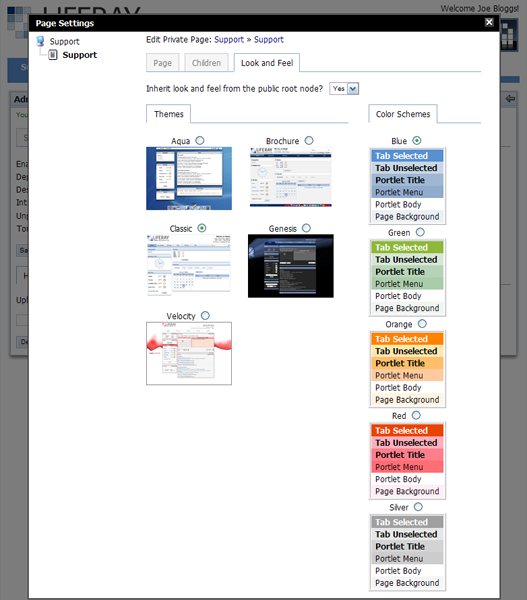Follow the second Support breadcrumb link

click(269, 39)
